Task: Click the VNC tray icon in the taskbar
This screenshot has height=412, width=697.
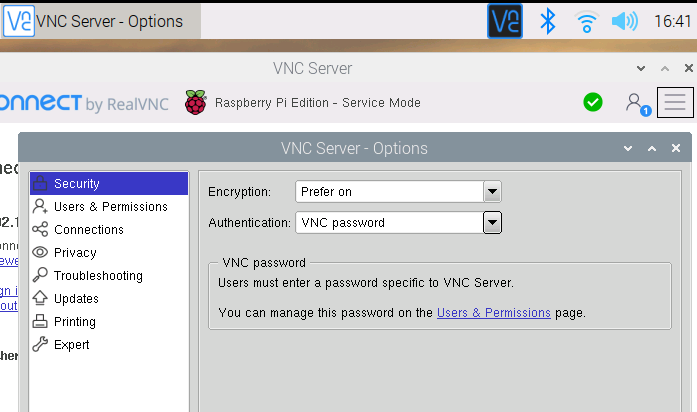Action: 505,21
